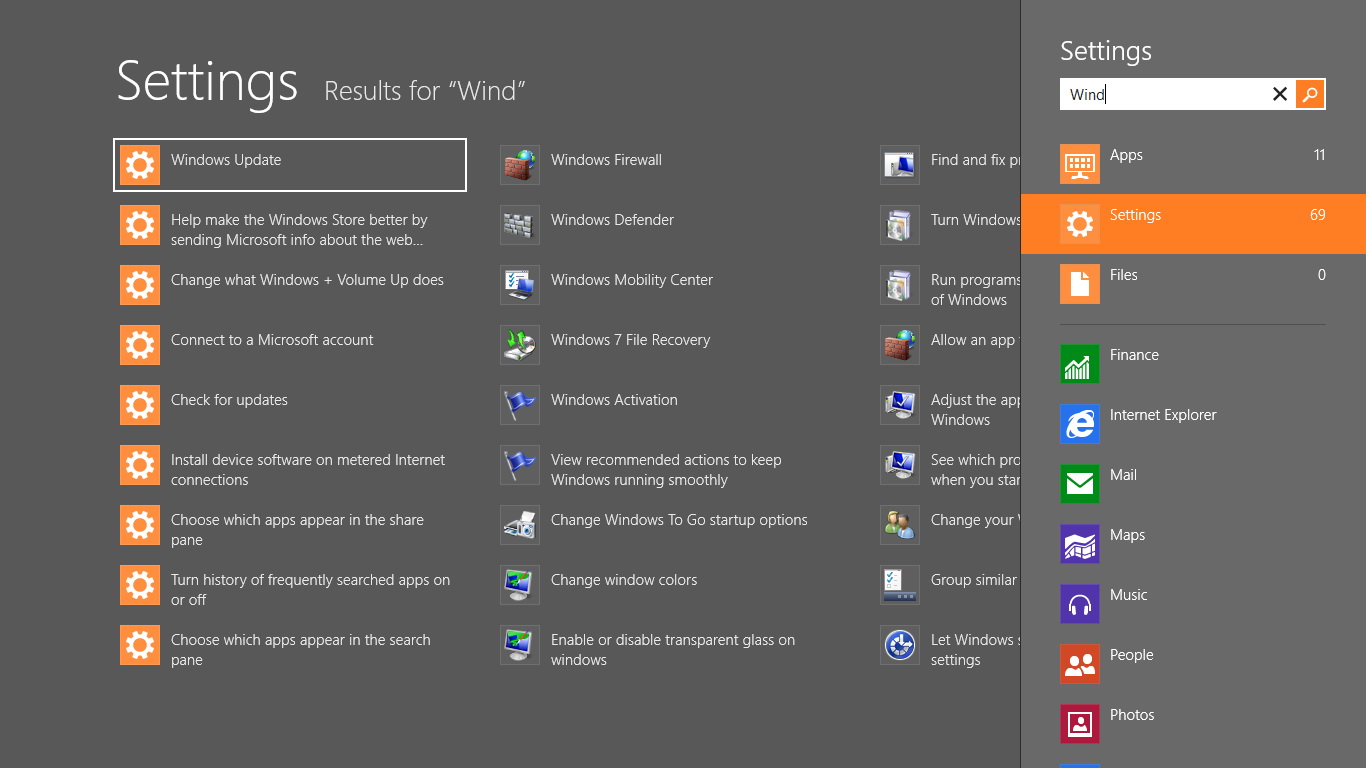
Task: Open 'Enable or disable transparent glass' icon
Action: tap(520, 645)
